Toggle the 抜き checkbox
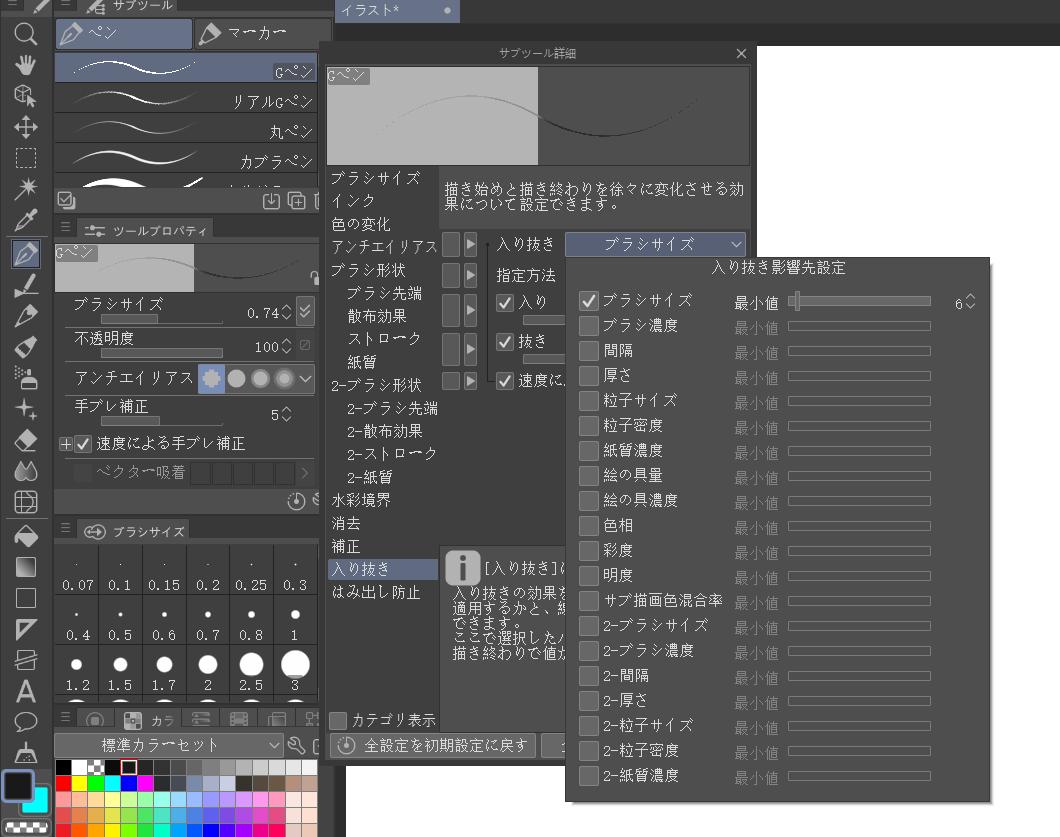This screenshot has height=837, width=1060. tap(505, 341)
